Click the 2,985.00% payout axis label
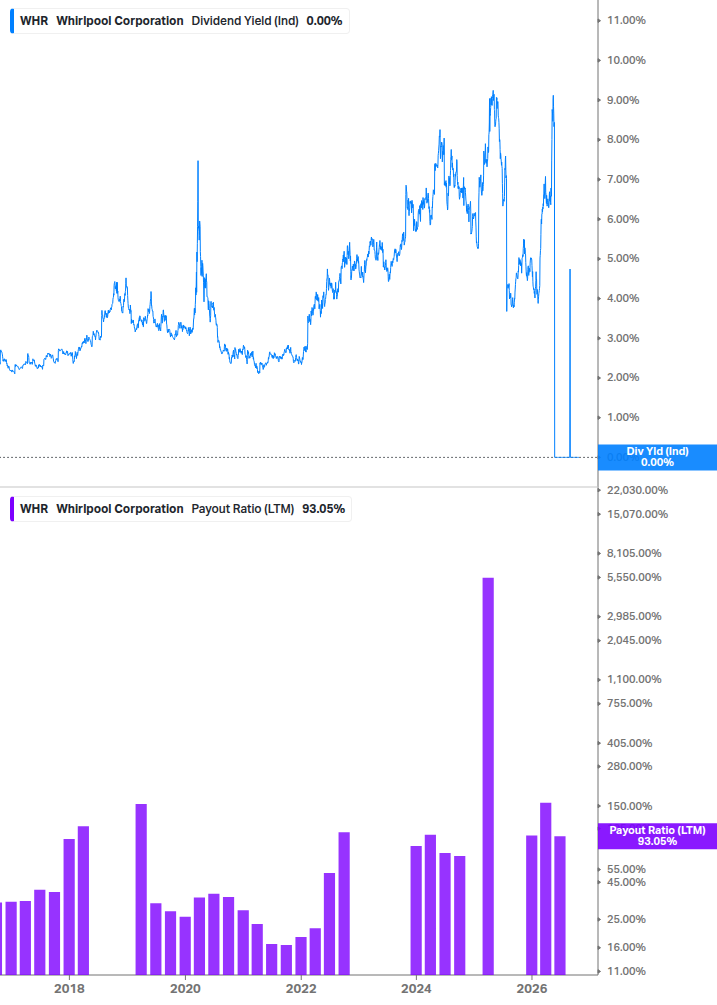This screenshot has width=717, height=1005. (634, 617)
